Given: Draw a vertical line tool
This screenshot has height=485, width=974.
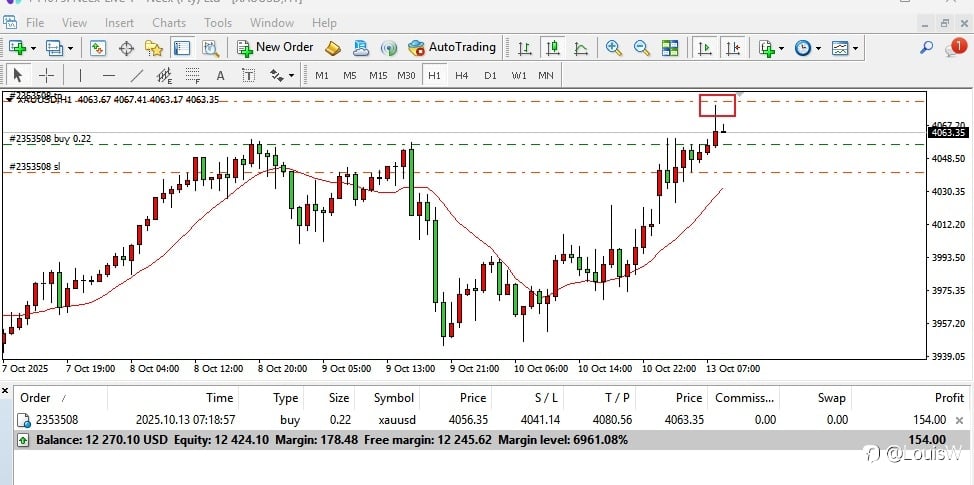Looking at the screenshot, I should [x=80, y=76].
